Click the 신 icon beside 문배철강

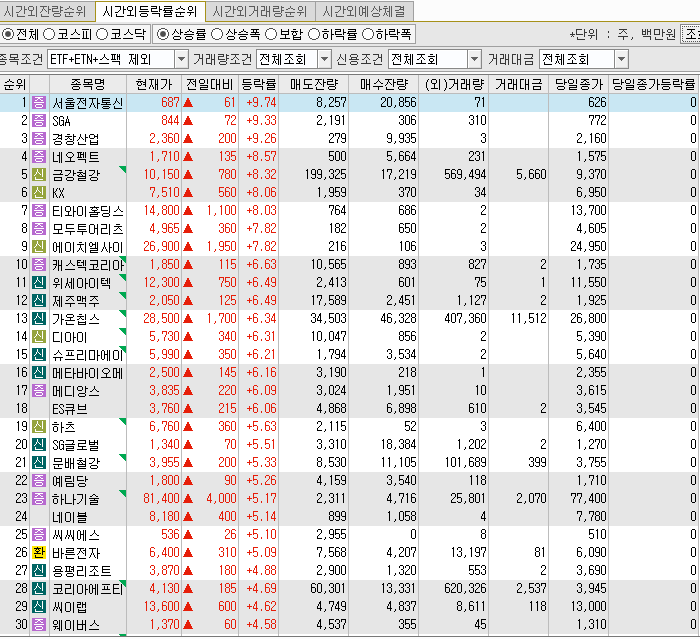tap(39, 463)
